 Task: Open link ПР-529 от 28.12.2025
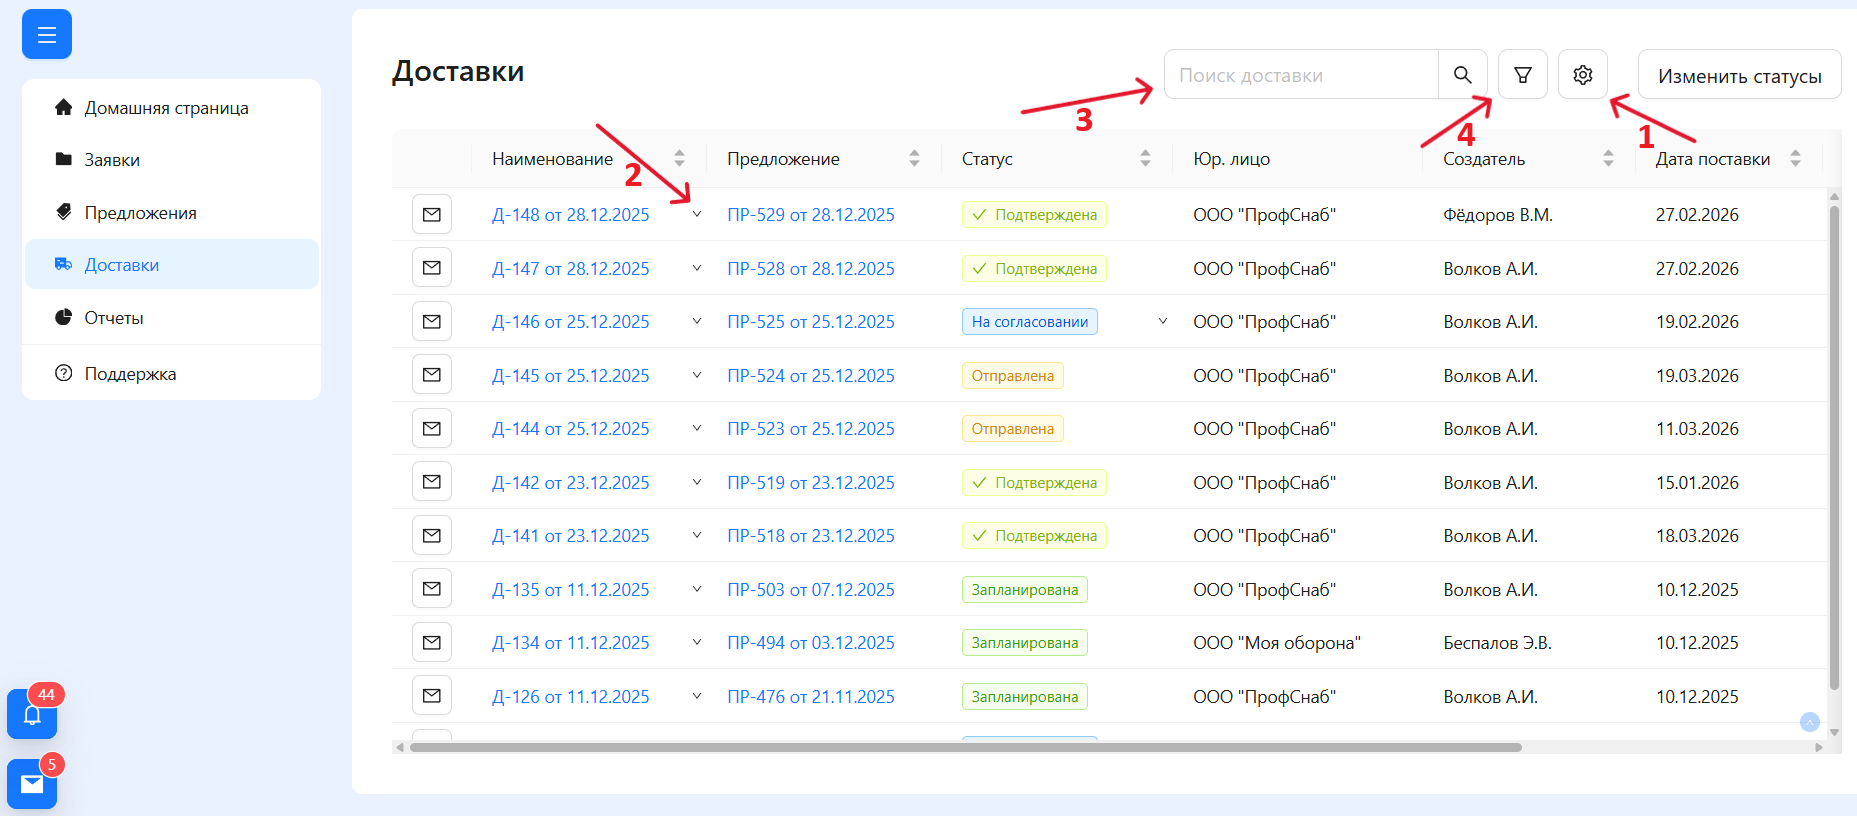click(810, 215)
